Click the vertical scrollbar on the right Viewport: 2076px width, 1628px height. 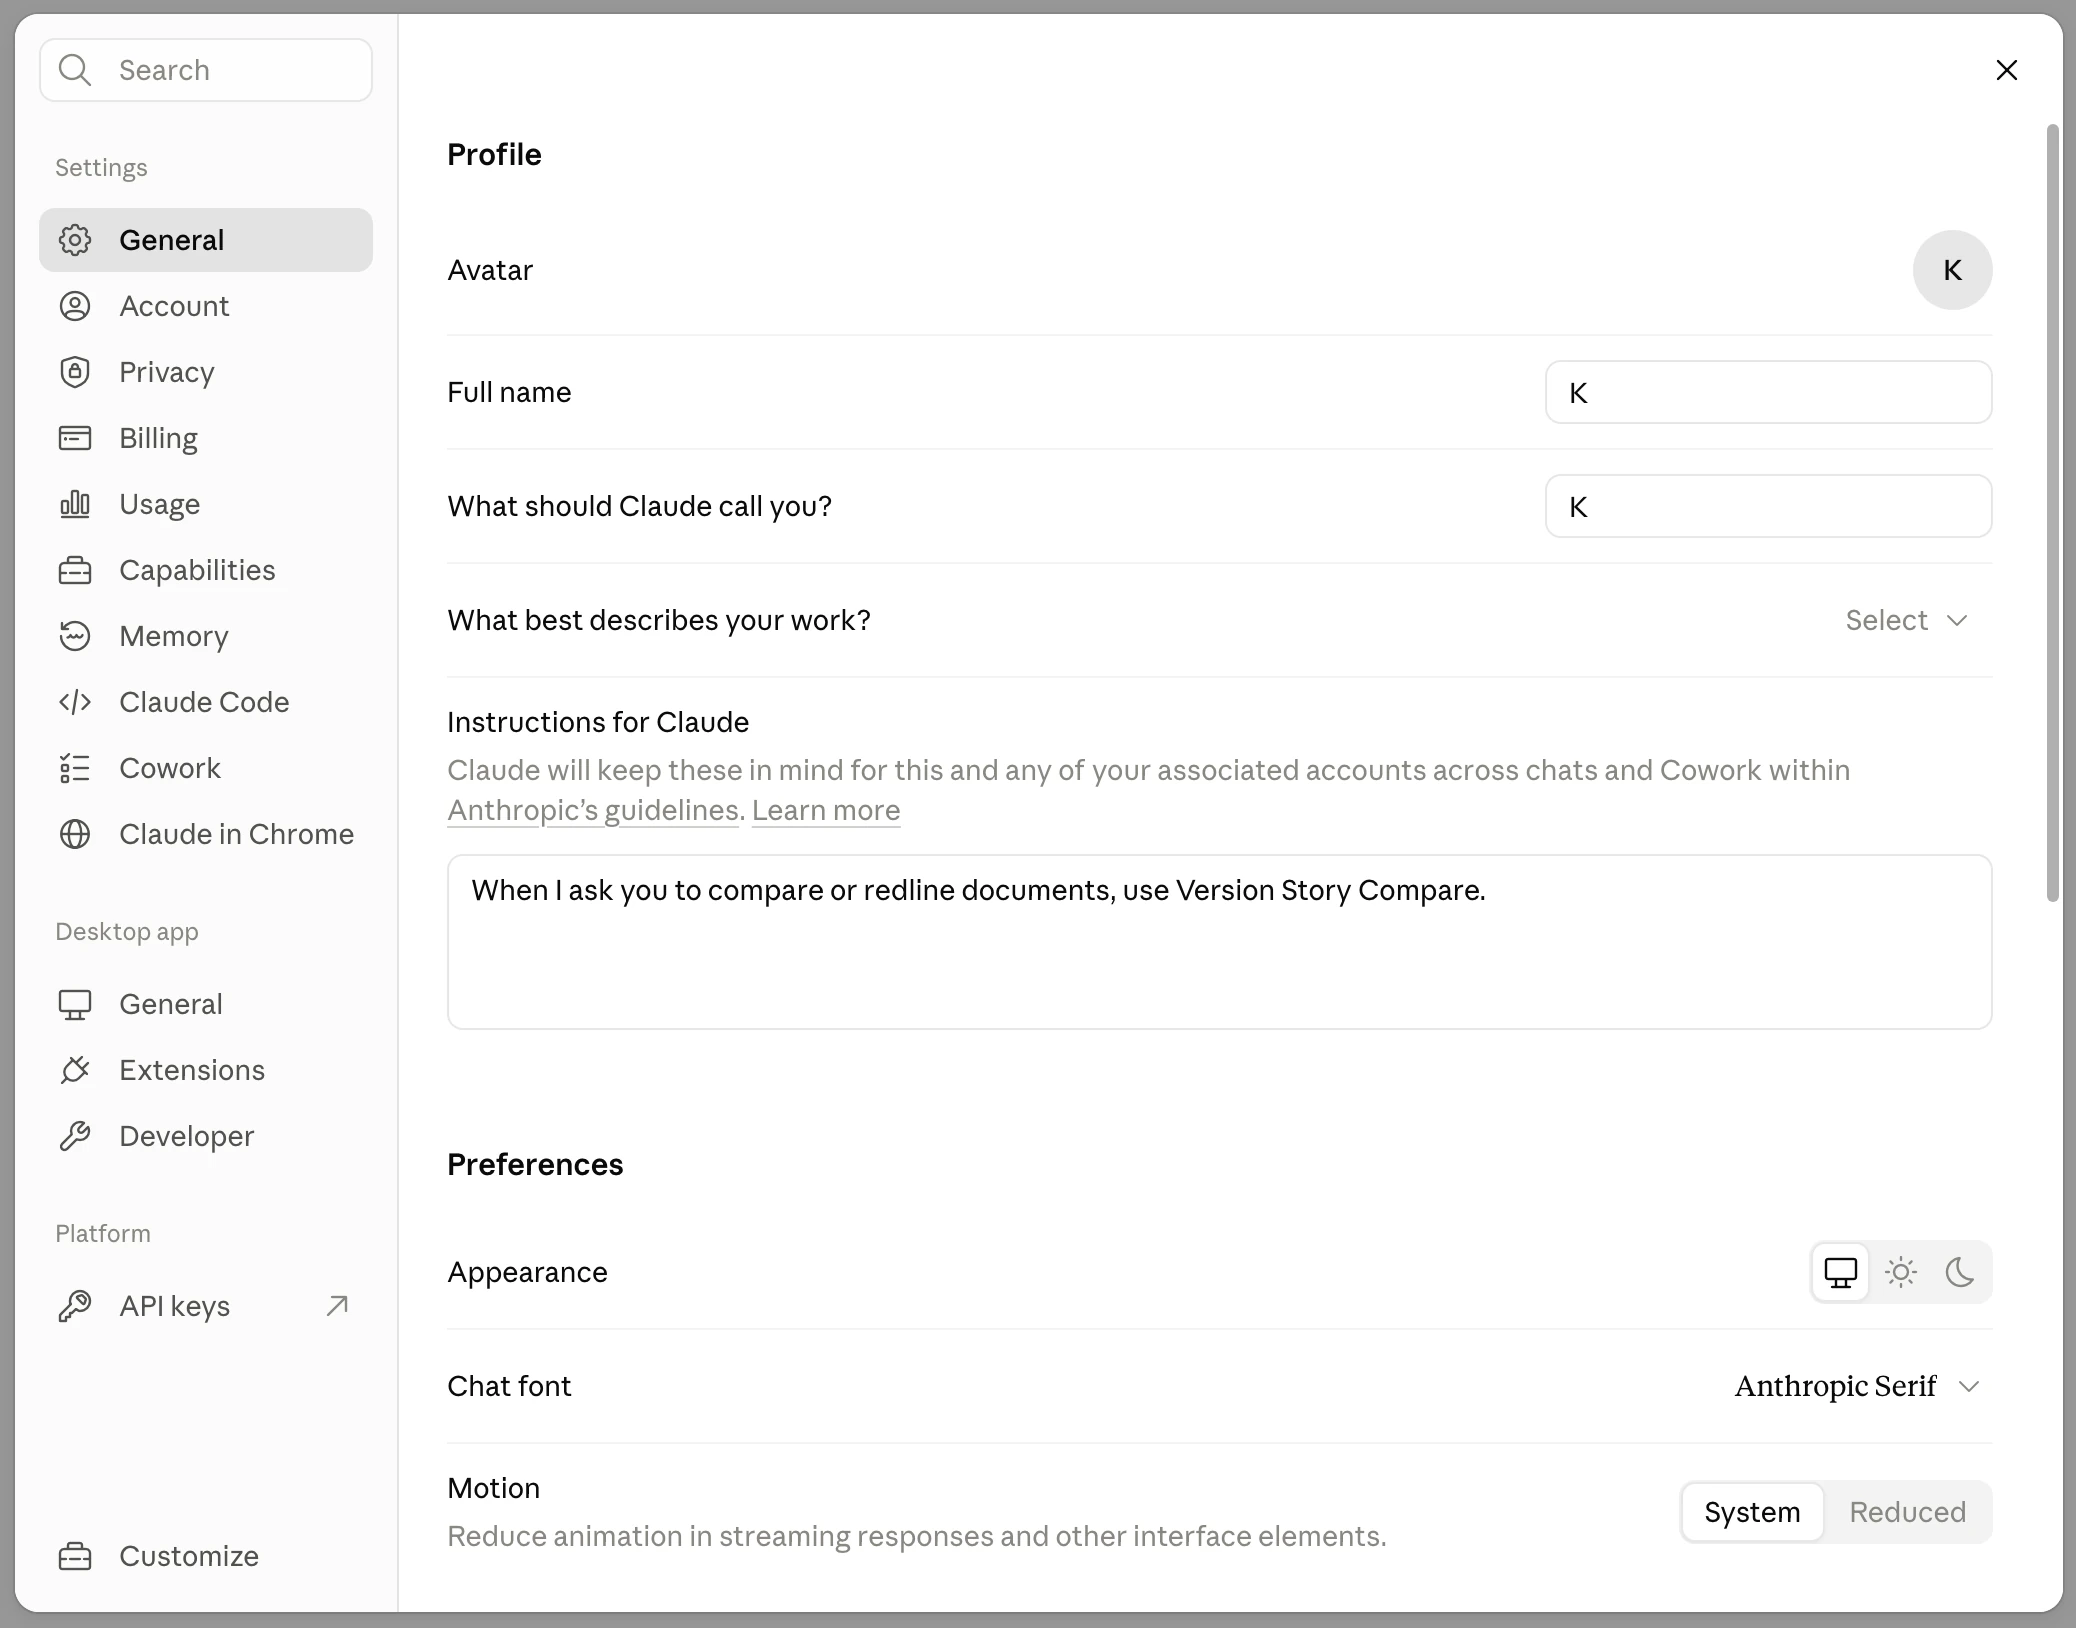pos(2053,513)
